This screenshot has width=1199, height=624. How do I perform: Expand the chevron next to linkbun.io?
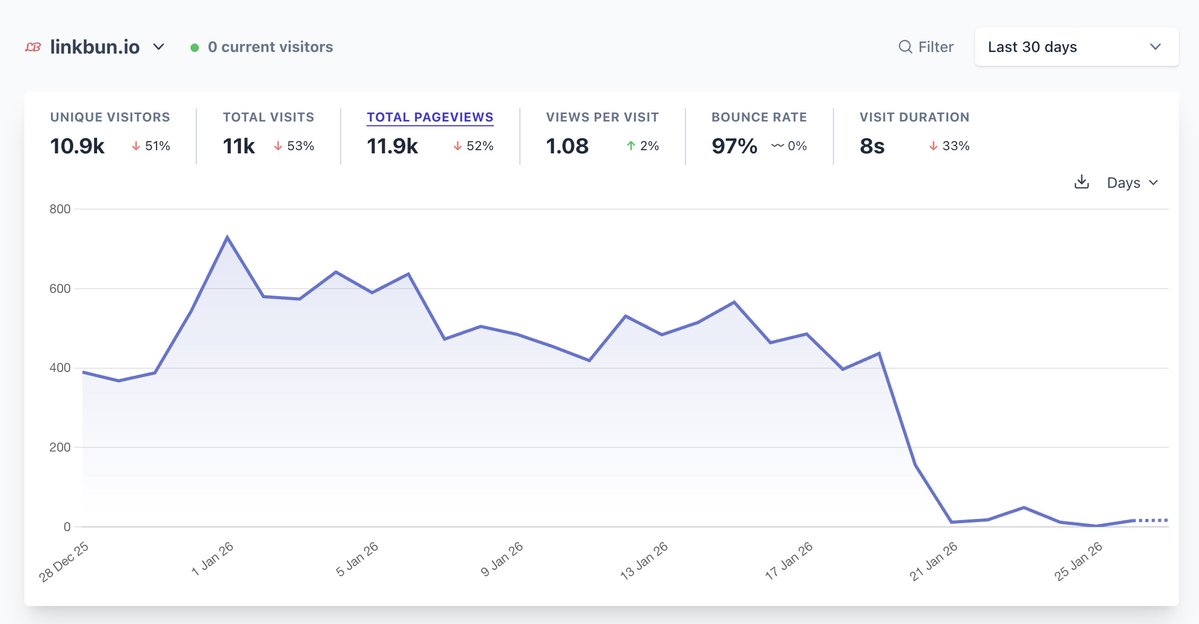(157, 46)
